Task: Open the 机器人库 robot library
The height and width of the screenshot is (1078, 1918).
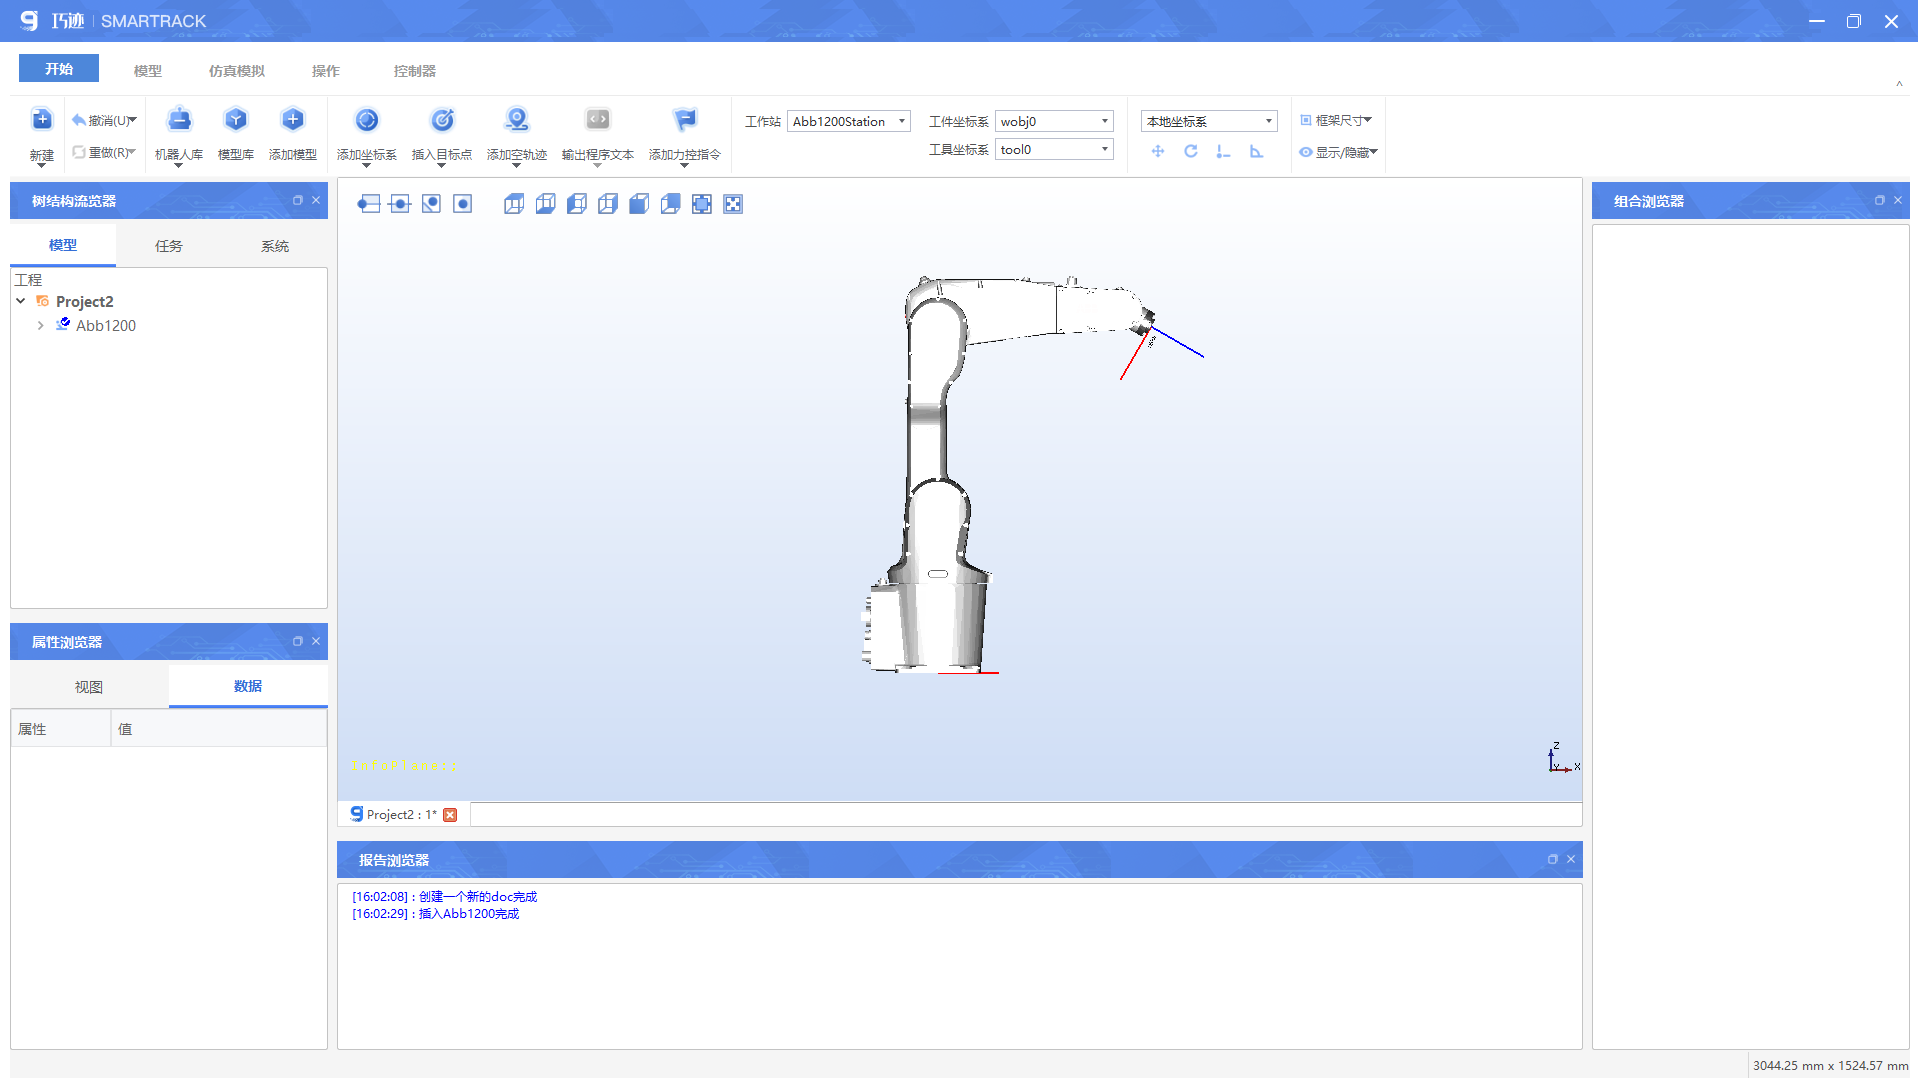Action: (179, 120)
